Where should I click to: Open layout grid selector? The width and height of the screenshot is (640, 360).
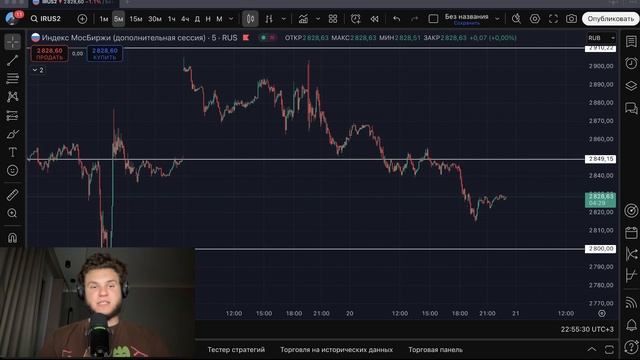click(333, 19)
